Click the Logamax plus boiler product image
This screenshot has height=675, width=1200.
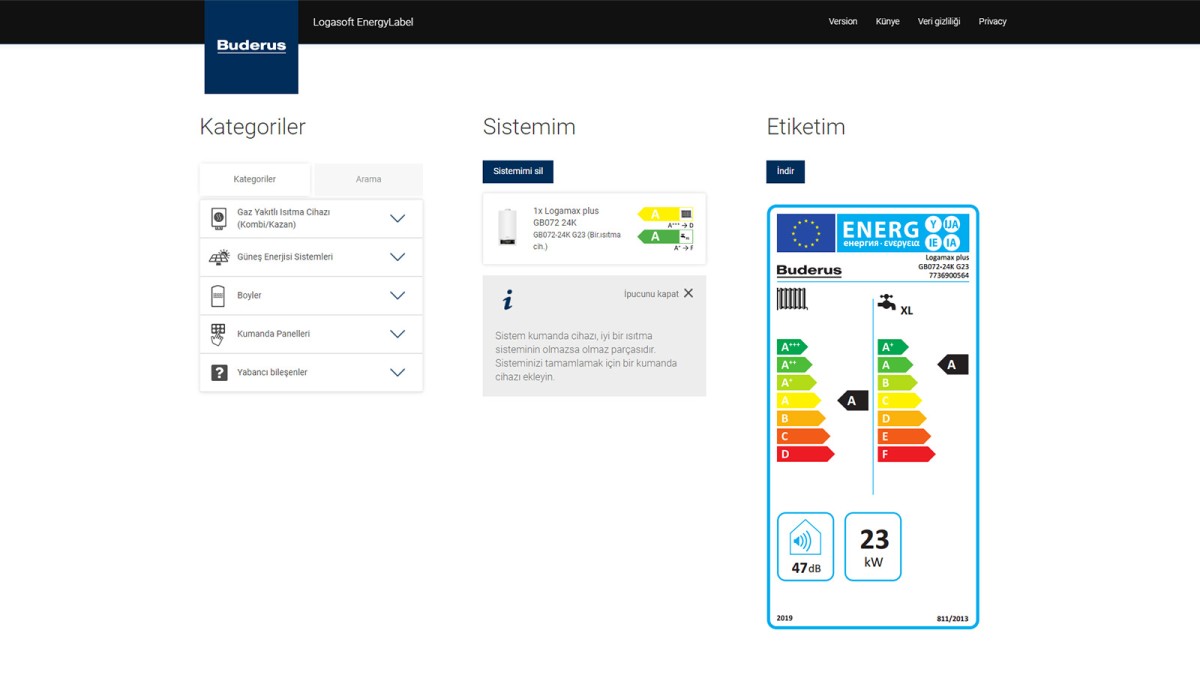[x=508, y=228]
